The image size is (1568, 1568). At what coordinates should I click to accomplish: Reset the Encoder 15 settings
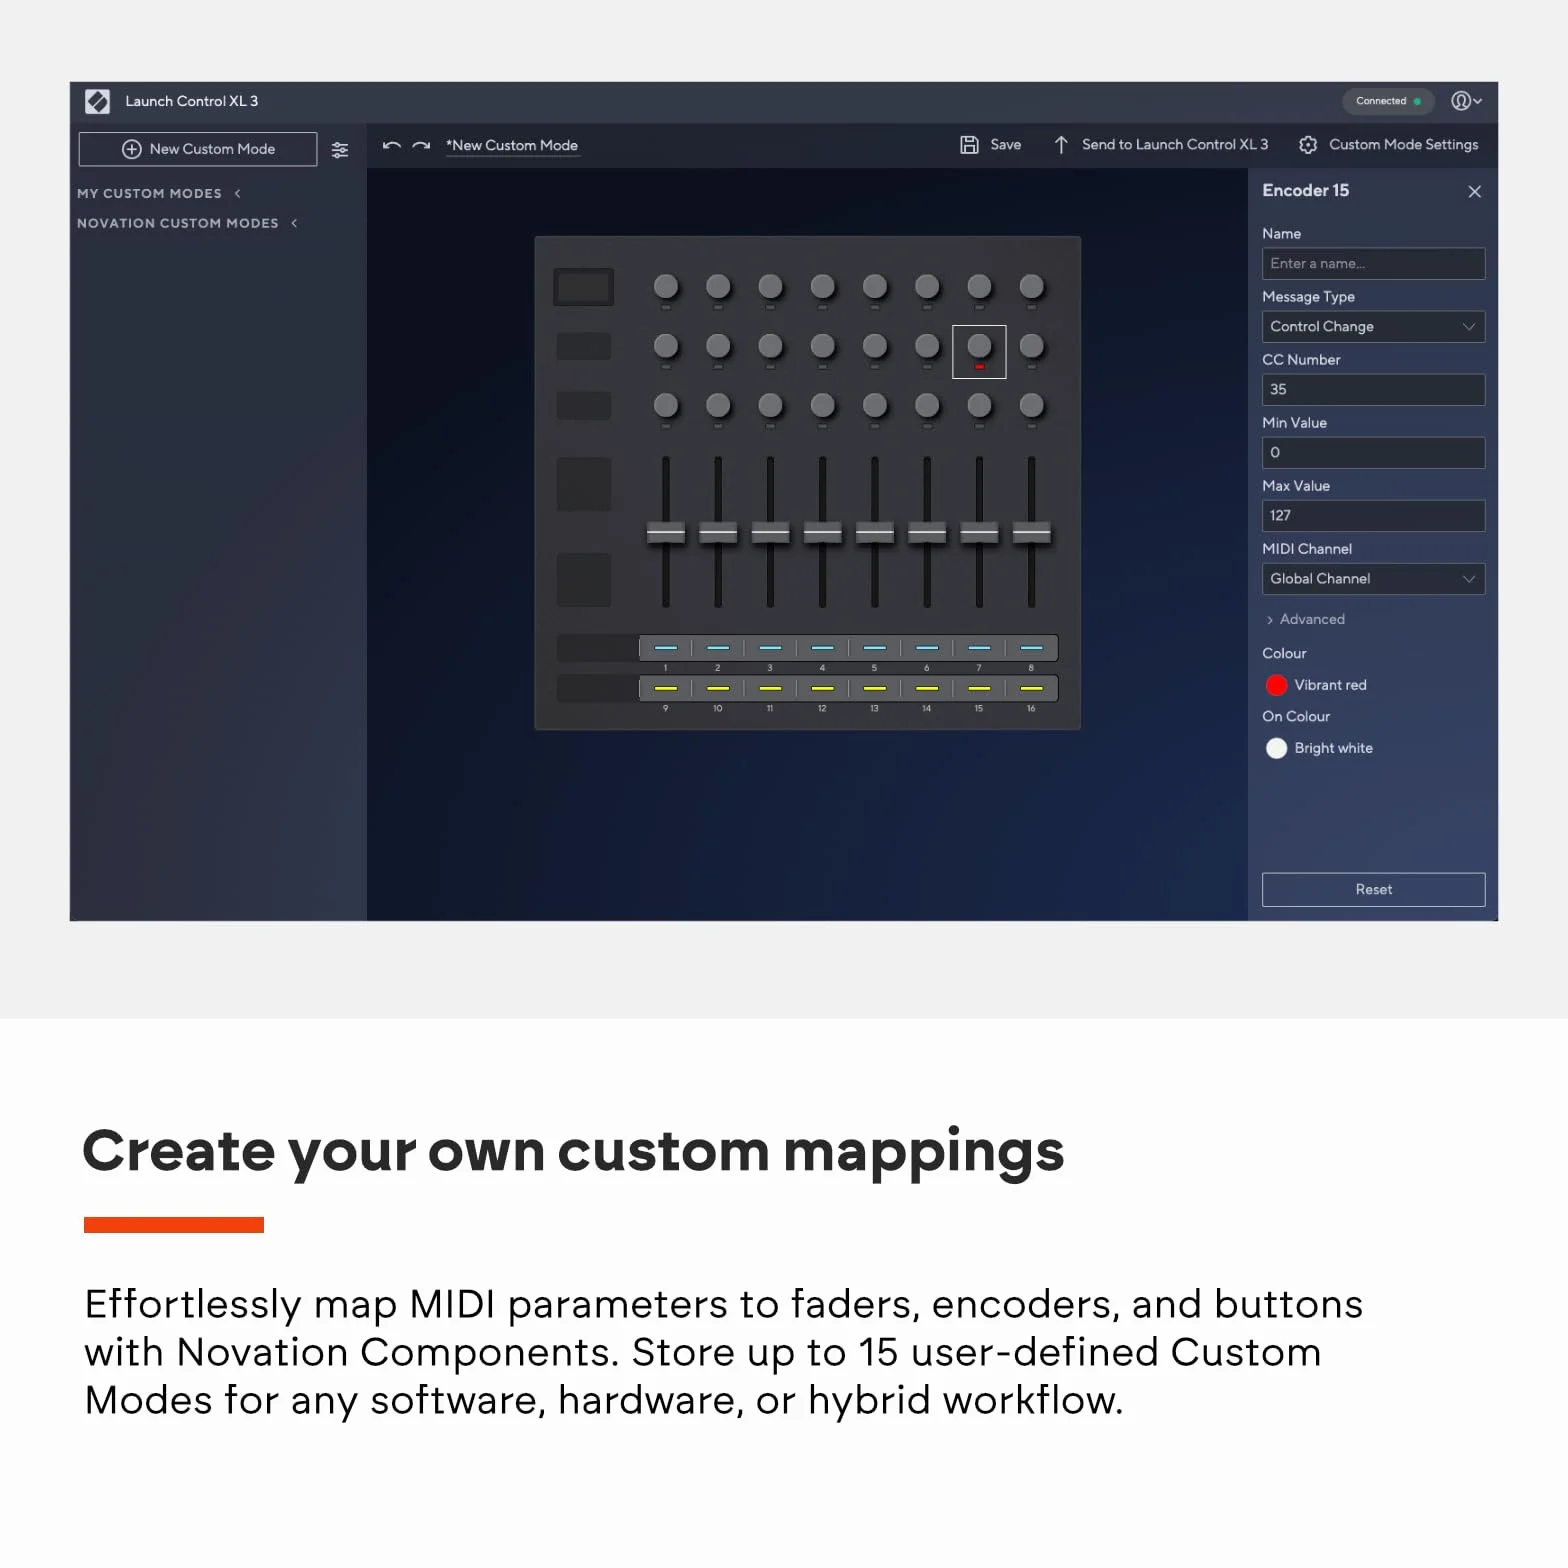click(1373, 890)
